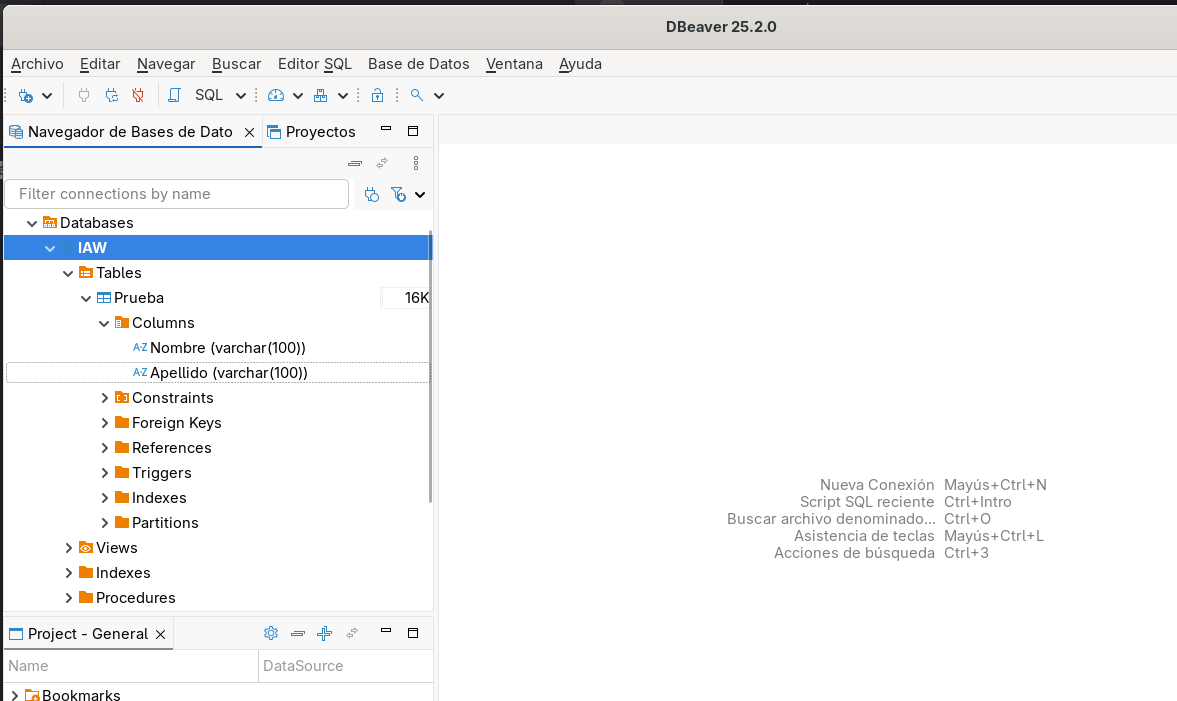The height and width of the screenshot is (701, 1177).
Task: Click the Disconnect red plug toolbar icon
Action: click(x=138, y=95)
